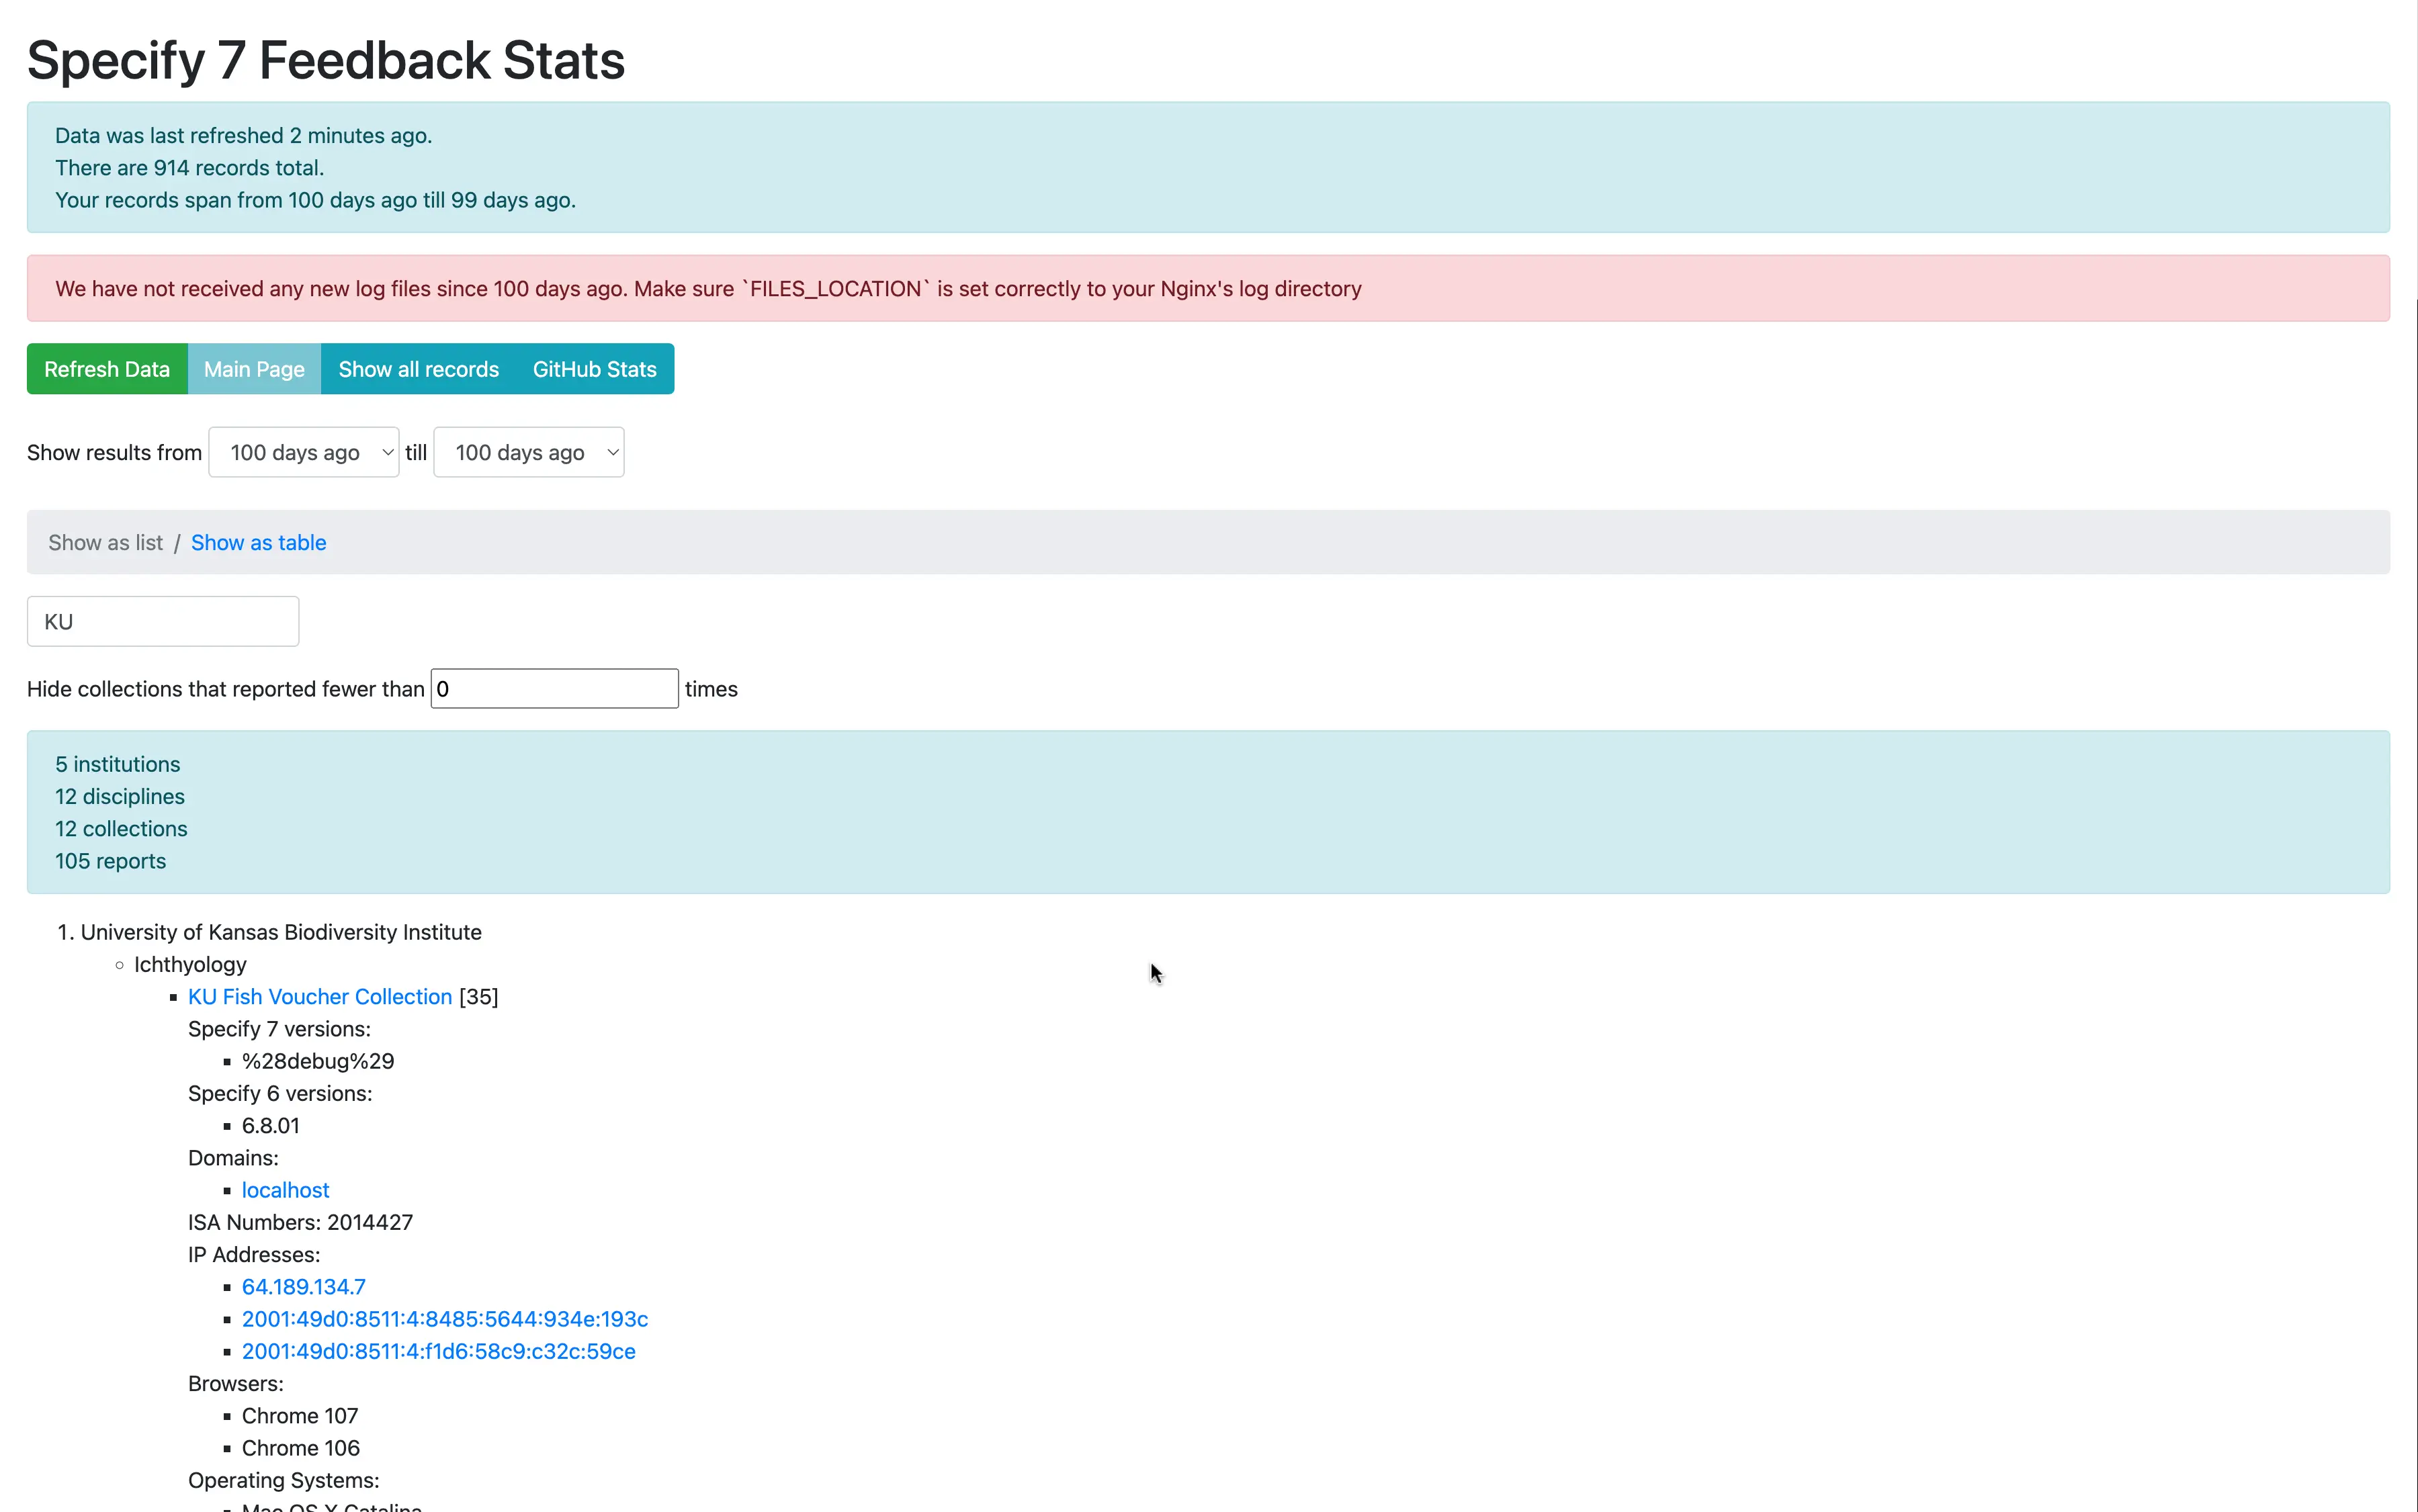This screenshot has height=1512, width=2418.
Task: Open the localhost domain link
Action: tap(285, 1190)
